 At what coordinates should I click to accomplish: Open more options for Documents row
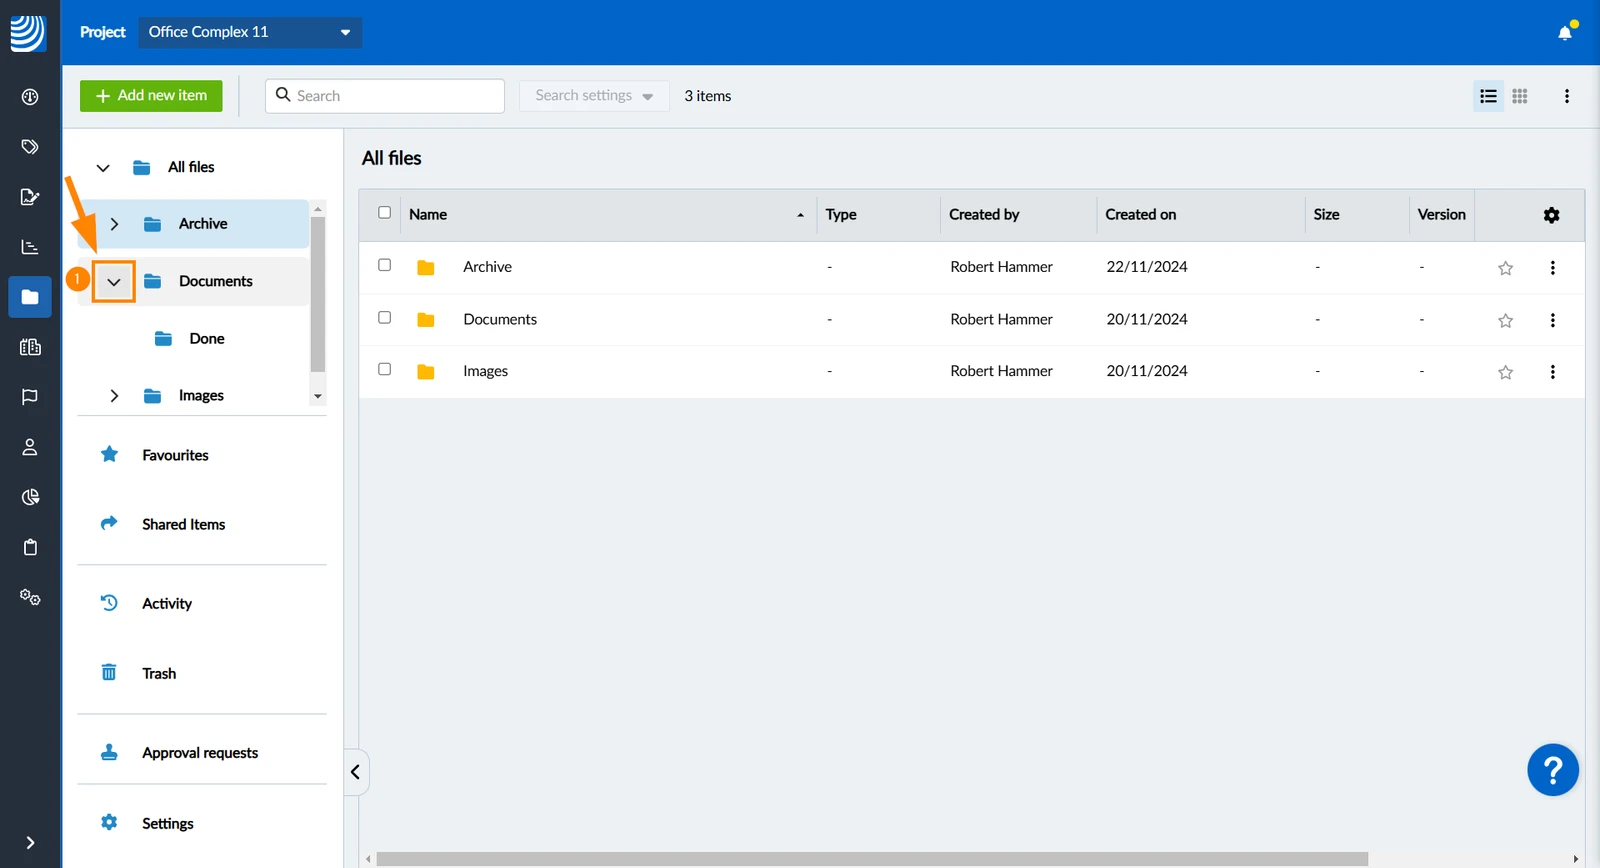[x=1552, y=320]
